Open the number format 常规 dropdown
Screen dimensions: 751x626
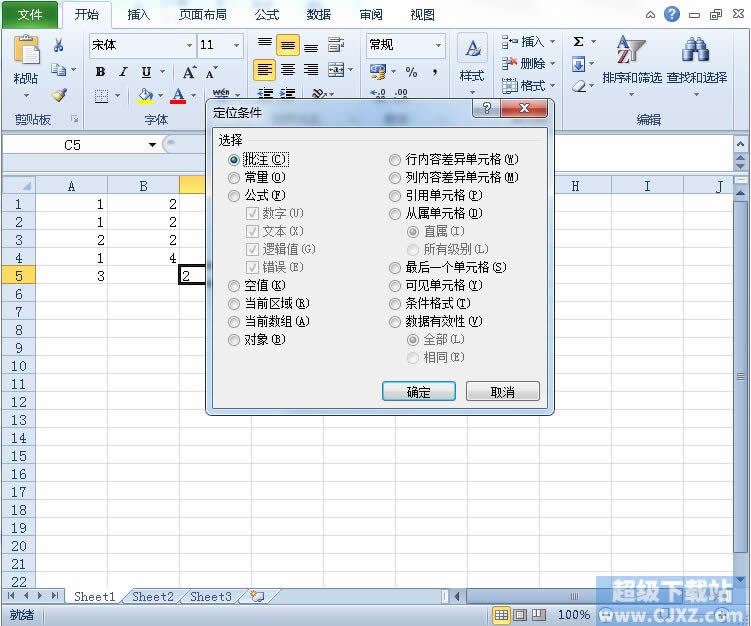click(x=438, y=46)
